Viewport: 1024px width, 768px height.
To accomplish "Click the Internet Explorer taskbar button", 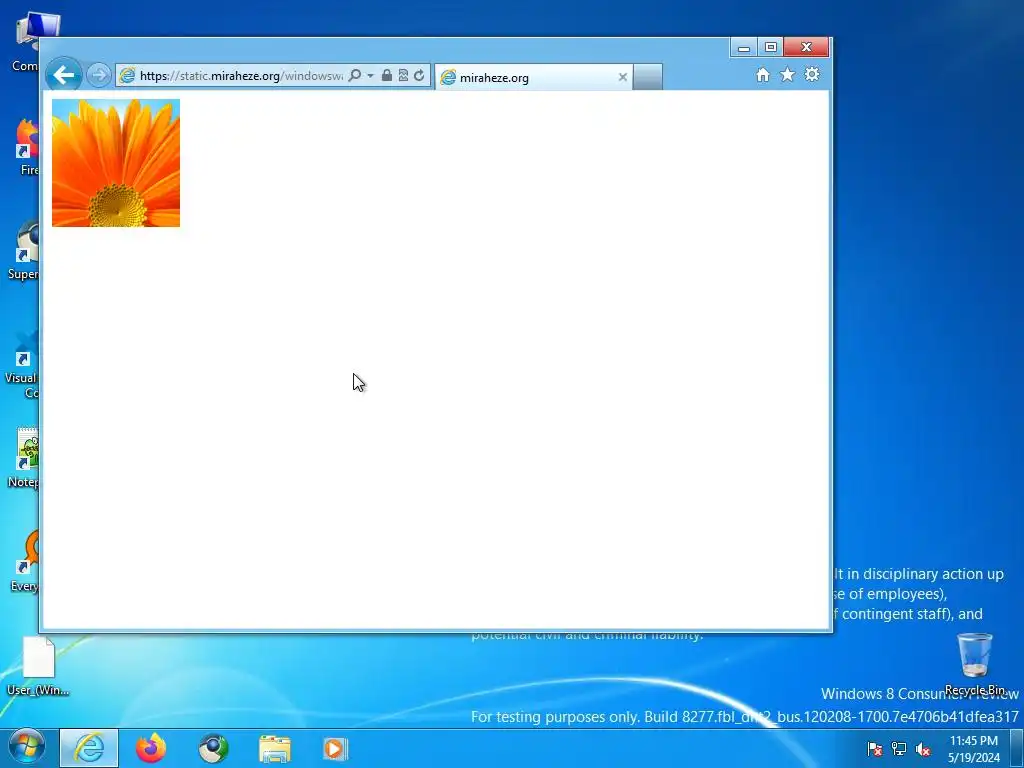I will pyautogui.click(x=89, y=748).
